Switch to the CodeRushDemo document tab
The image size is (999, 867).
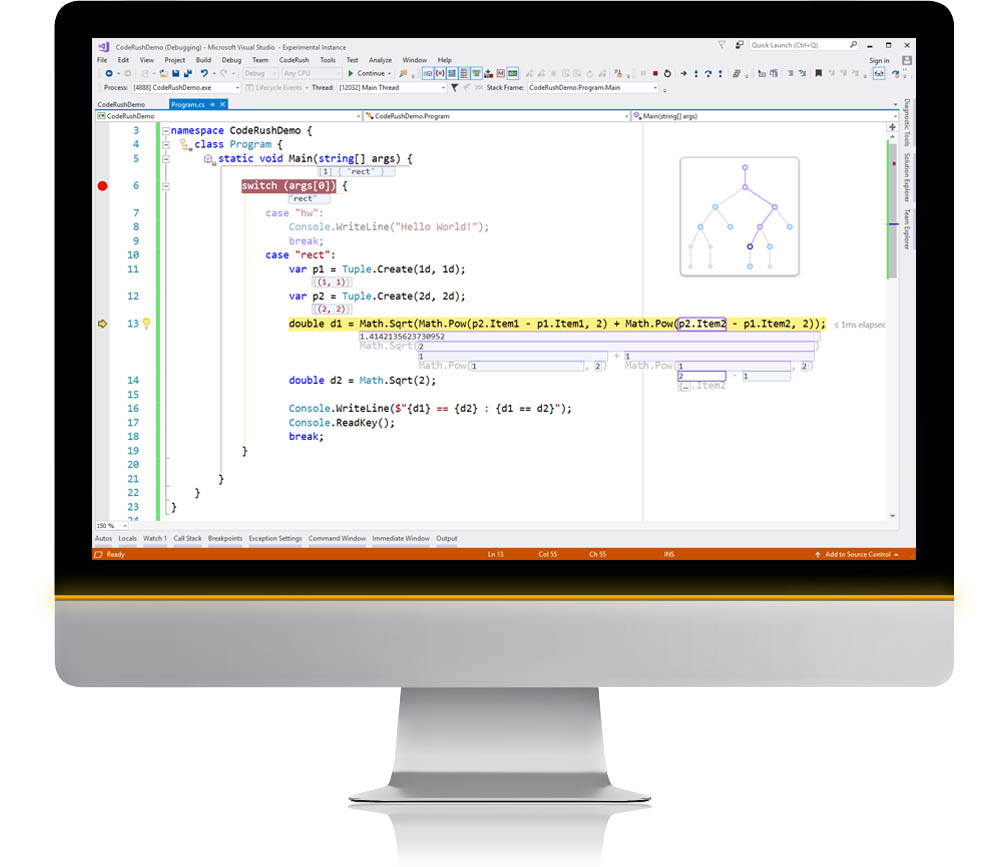[x=121, y=104]
